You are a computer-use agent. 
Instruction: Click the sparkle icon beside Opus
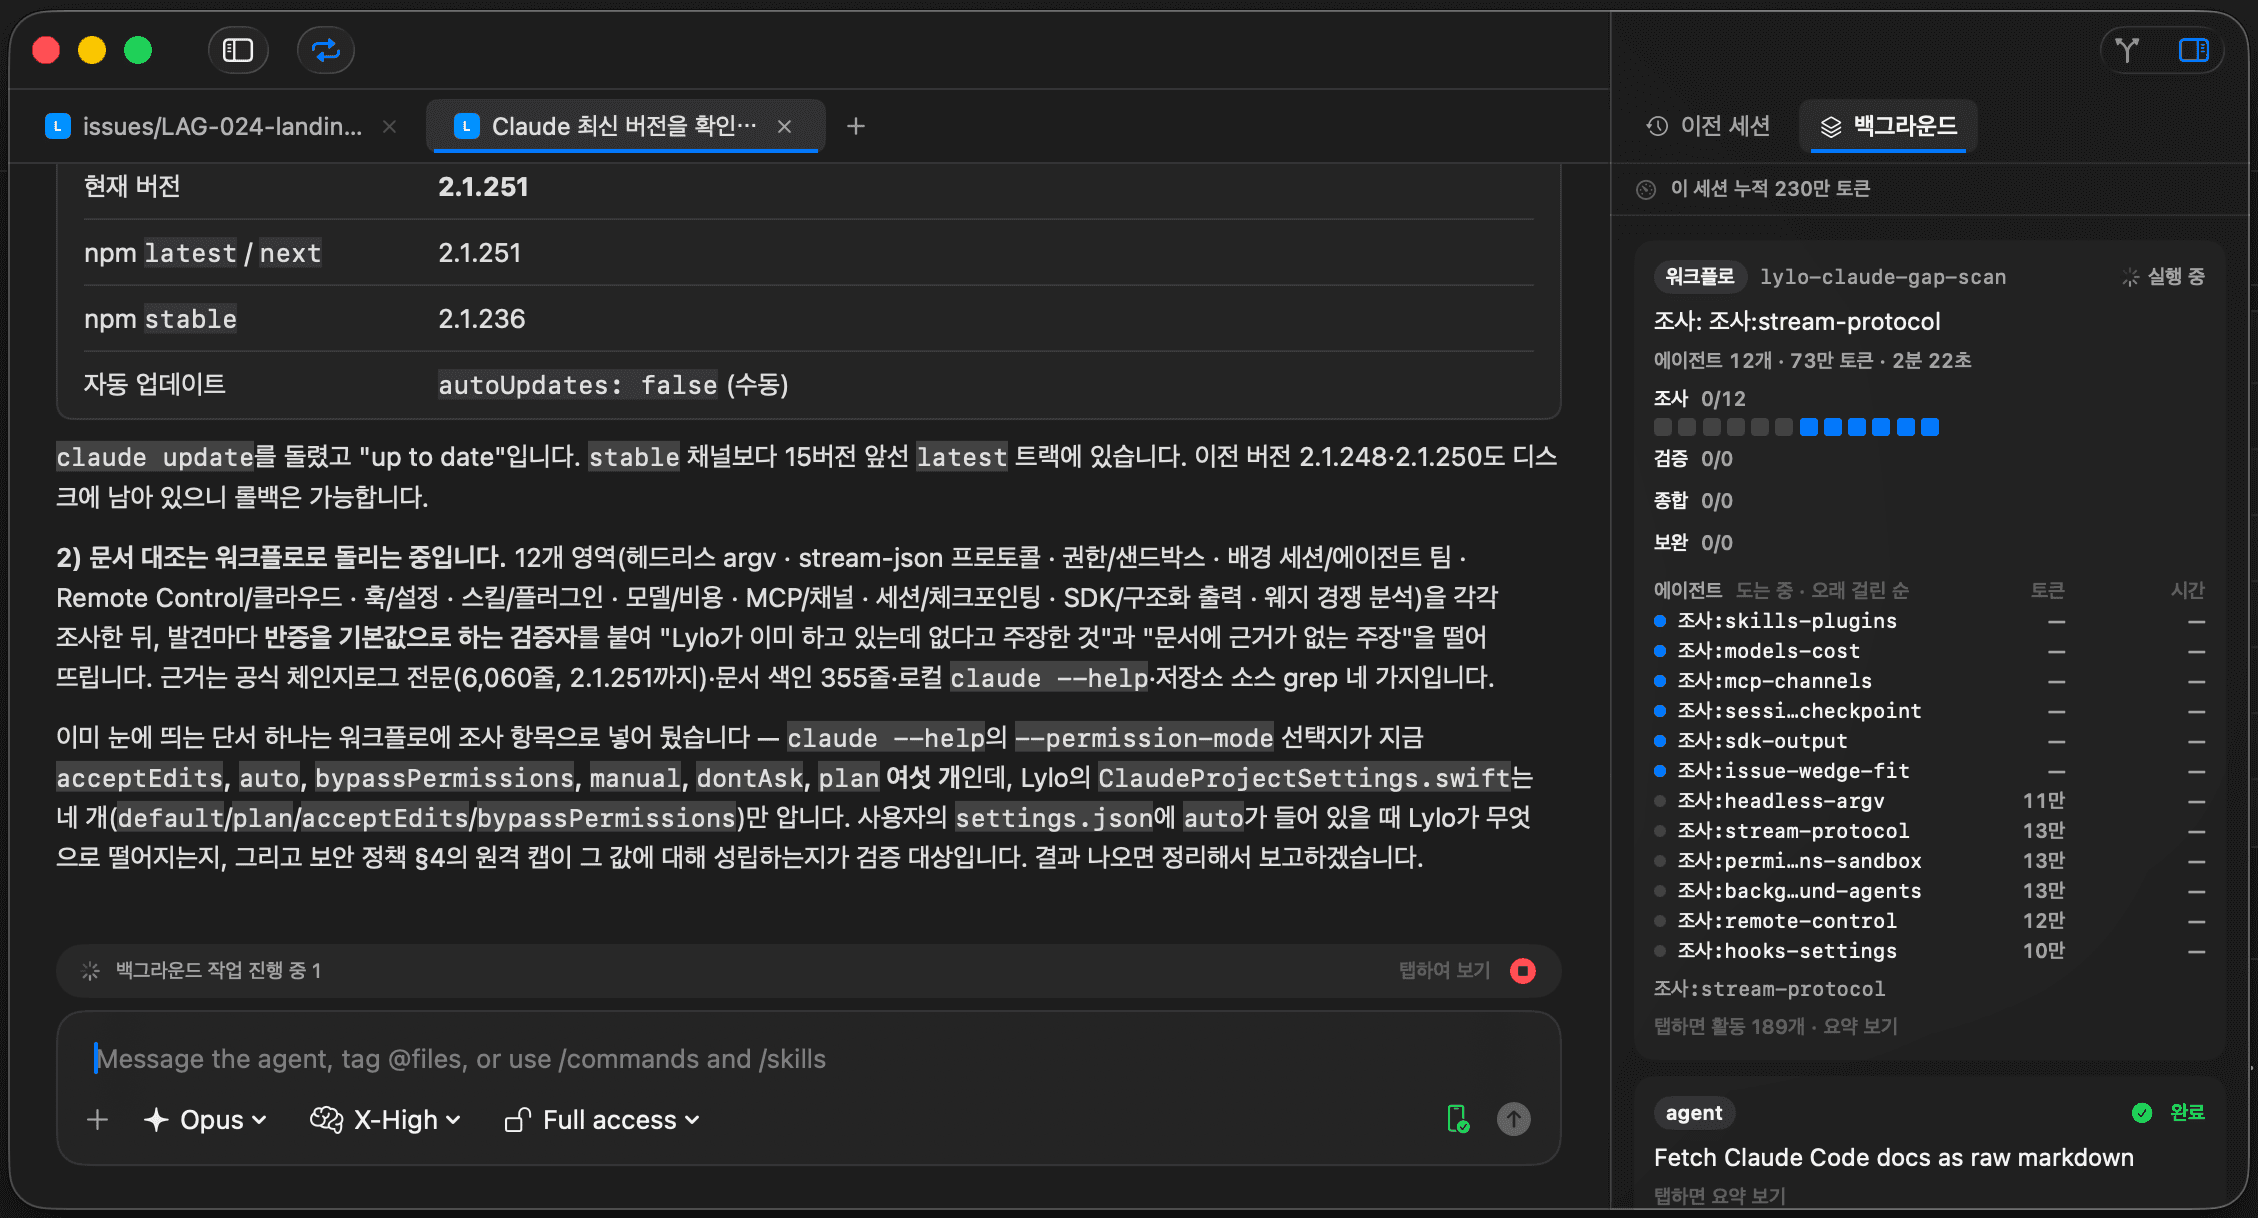coord(156,1120)
